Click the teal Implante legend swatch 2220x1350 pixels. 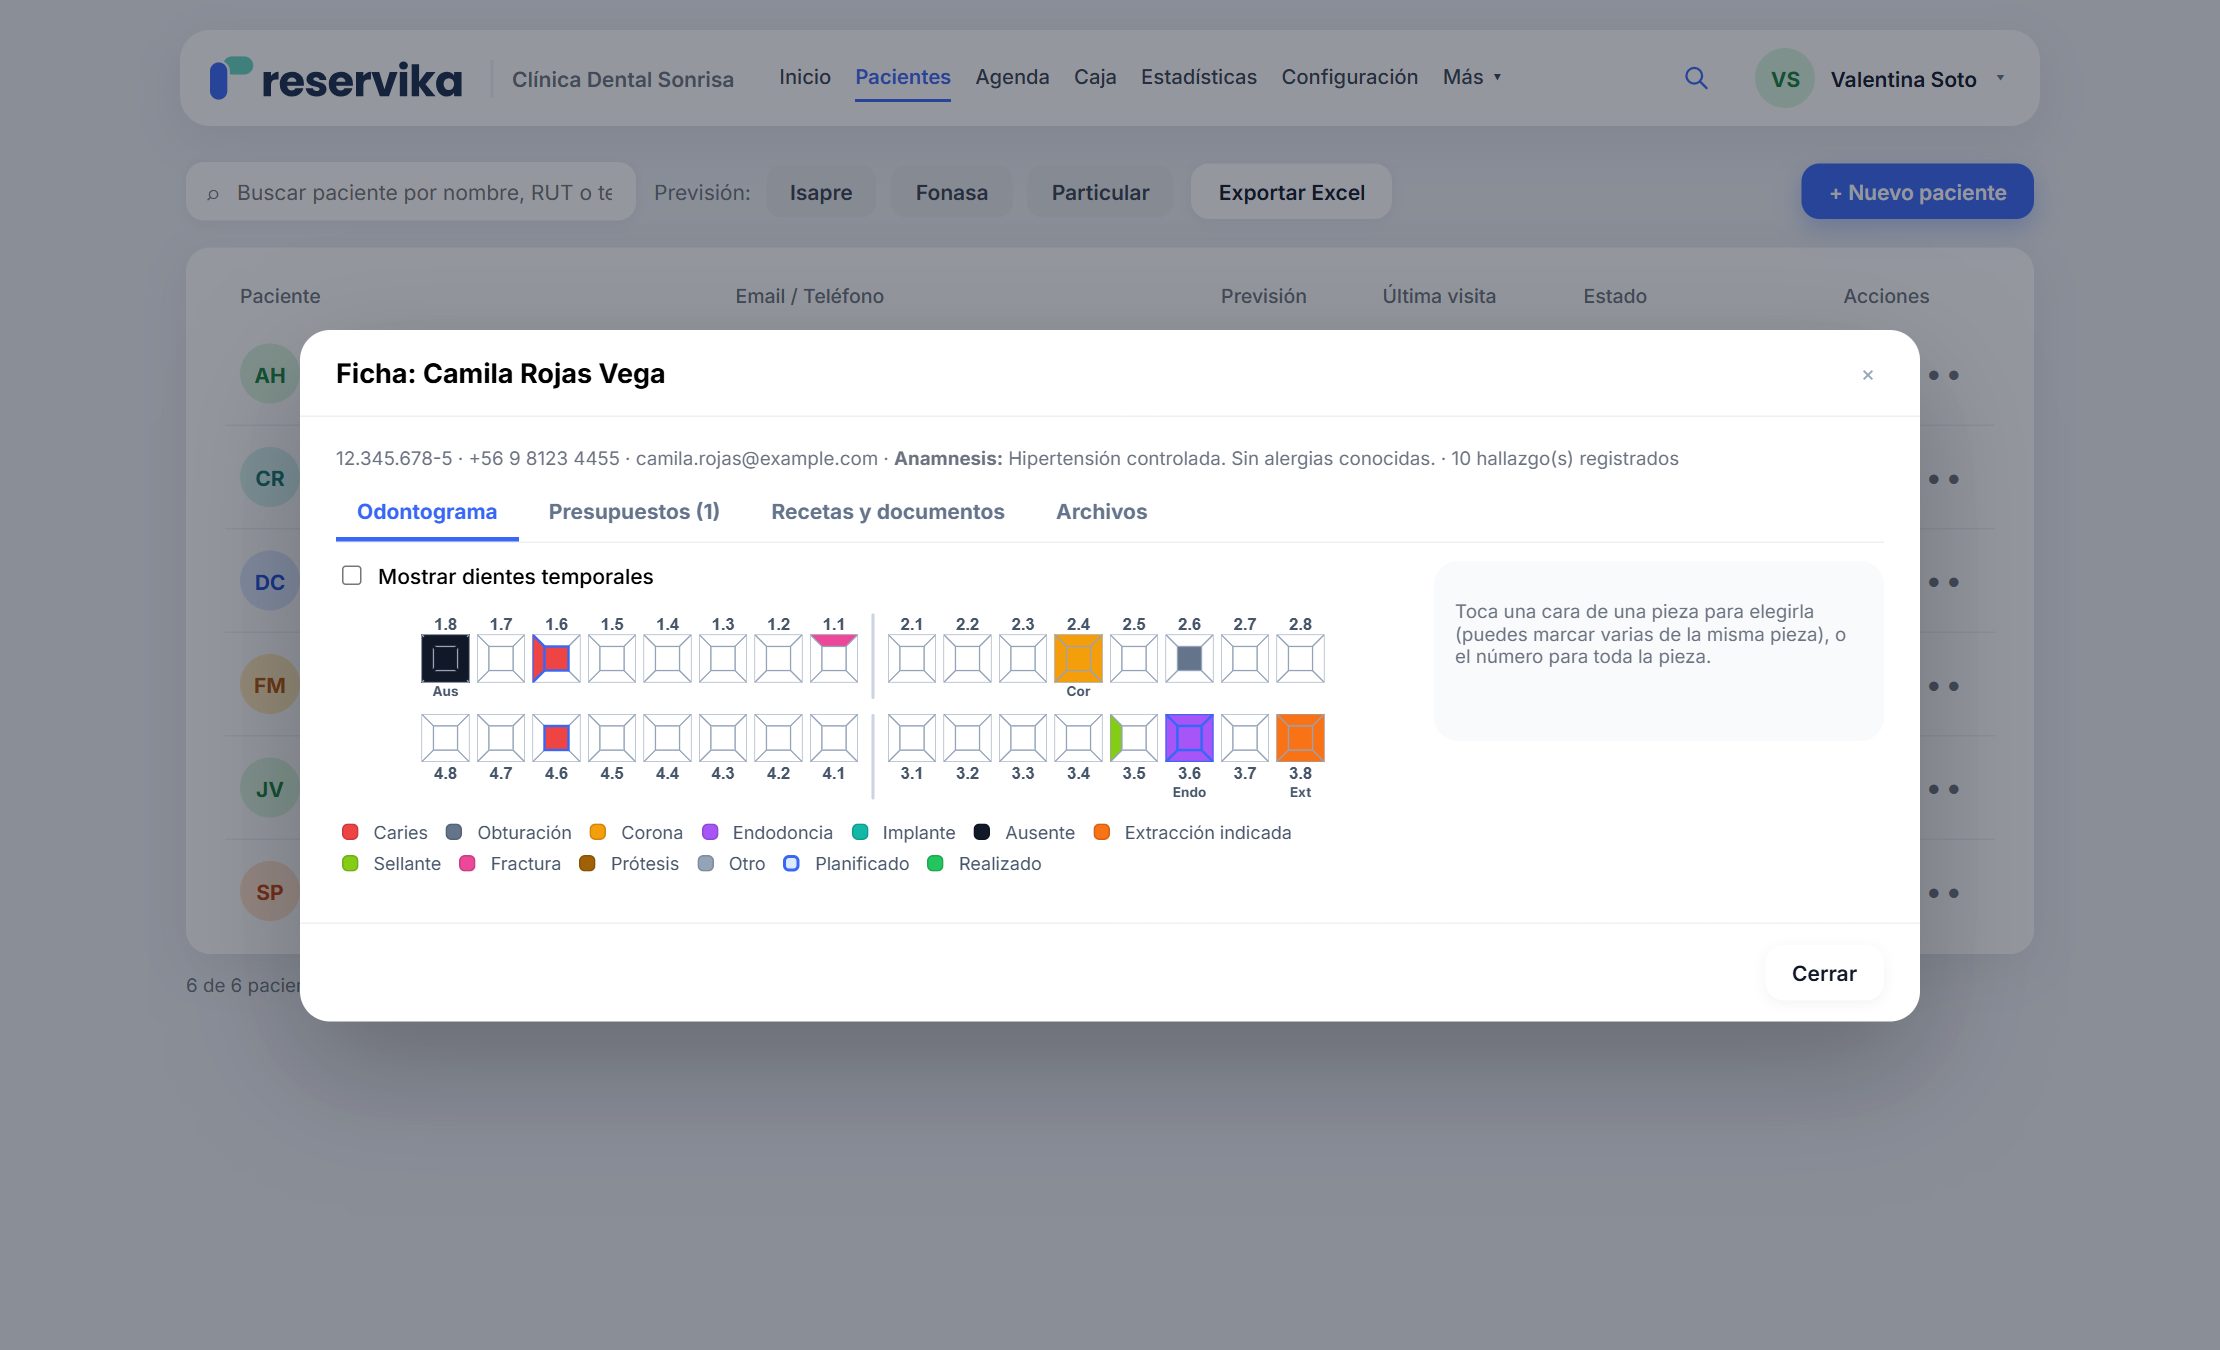[860, 832]
